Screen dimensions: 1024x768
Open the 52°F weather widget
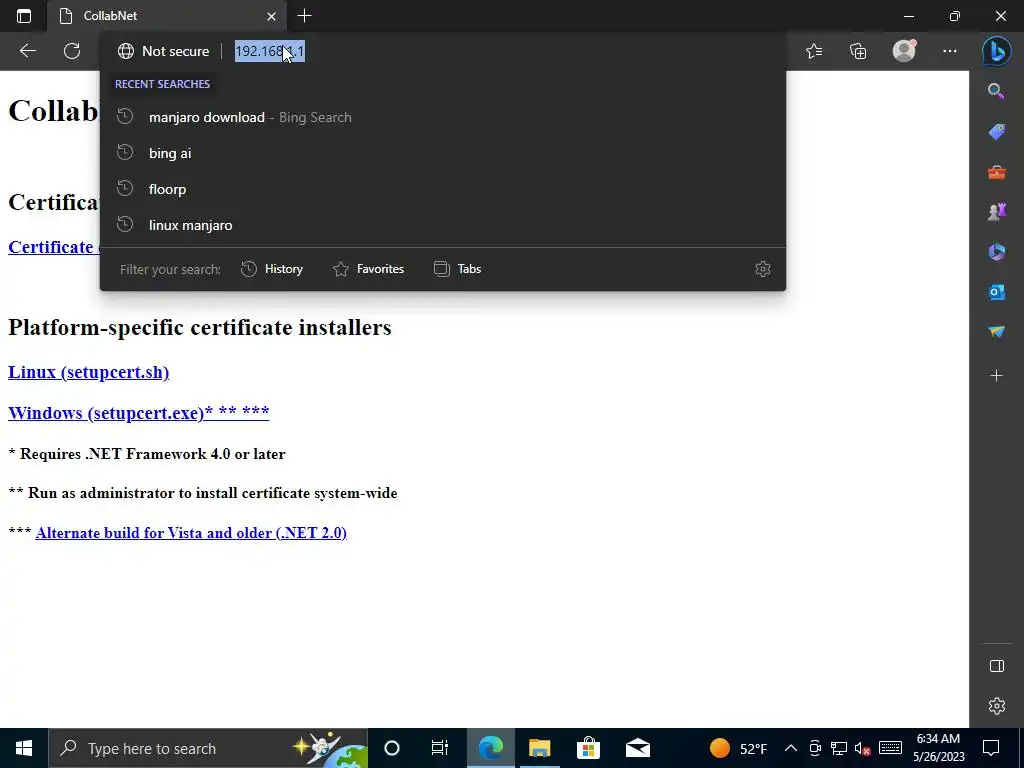click(739, 748)
